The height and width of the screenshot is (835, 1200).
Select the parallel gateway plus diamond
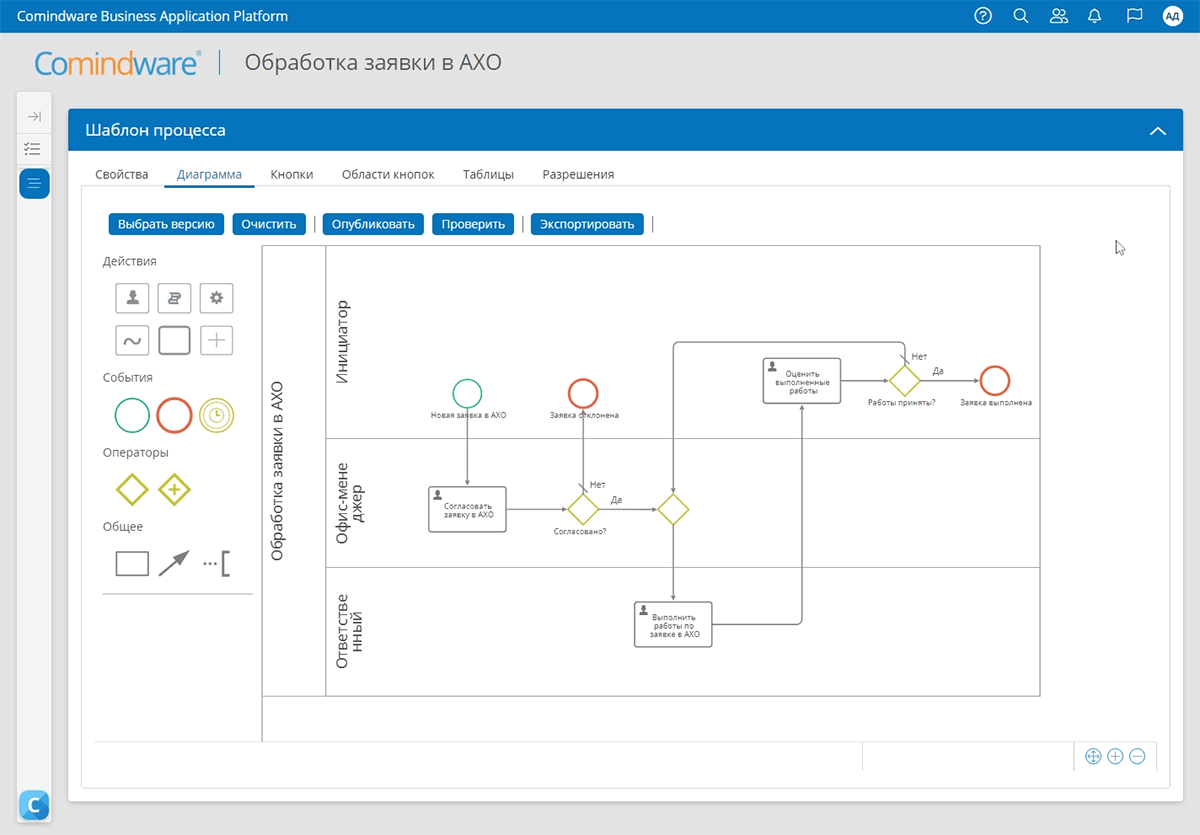pos(174,490)
